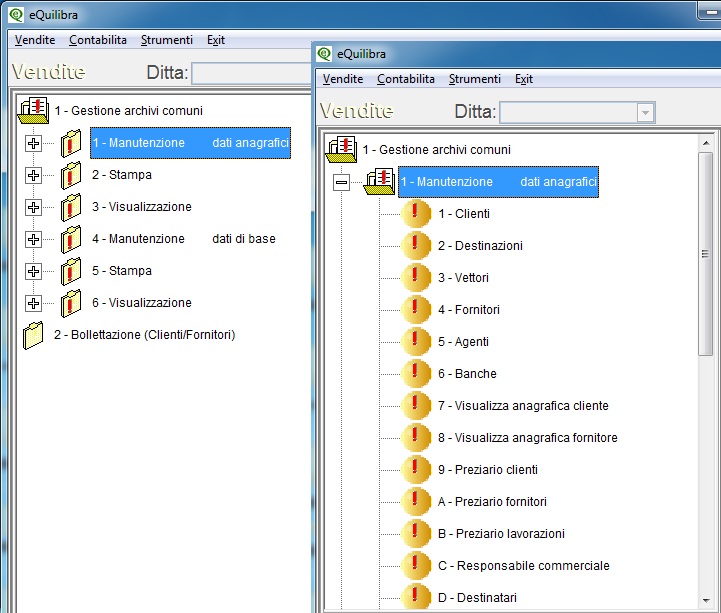721x613 pixels.
Task: Click eQuilibra logo in back window title bar
Action: click(16, 15)
